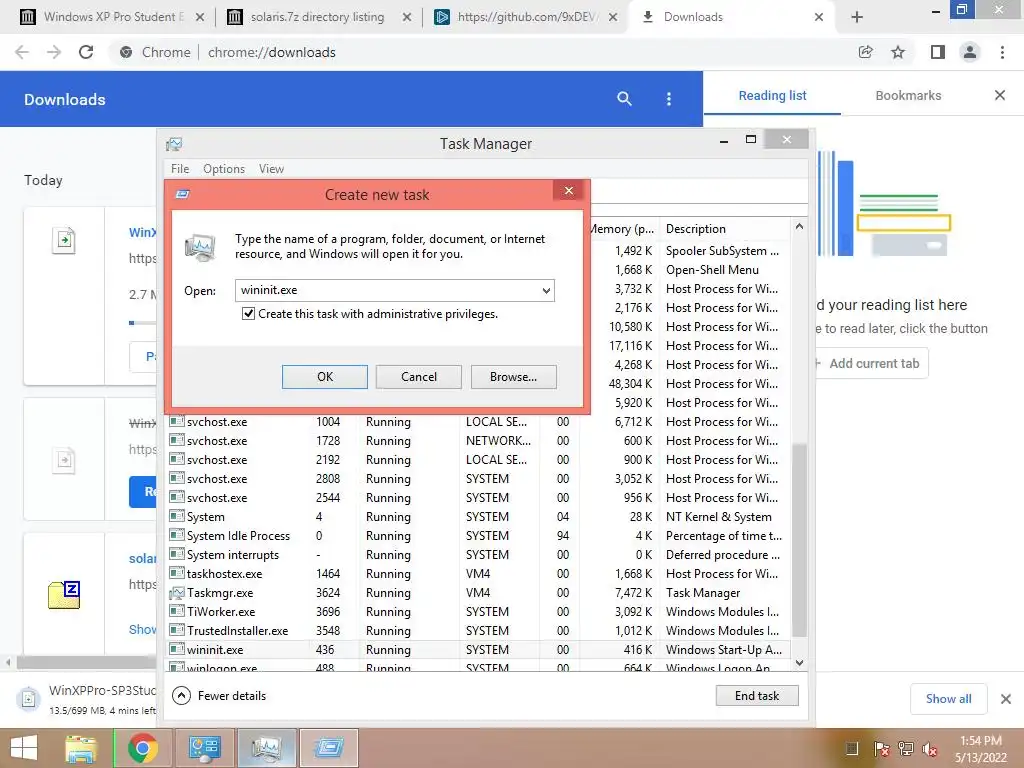The image size is (1024, 768).
Task: Select the wininit.exe process row
Action: (x=479, y=650)
